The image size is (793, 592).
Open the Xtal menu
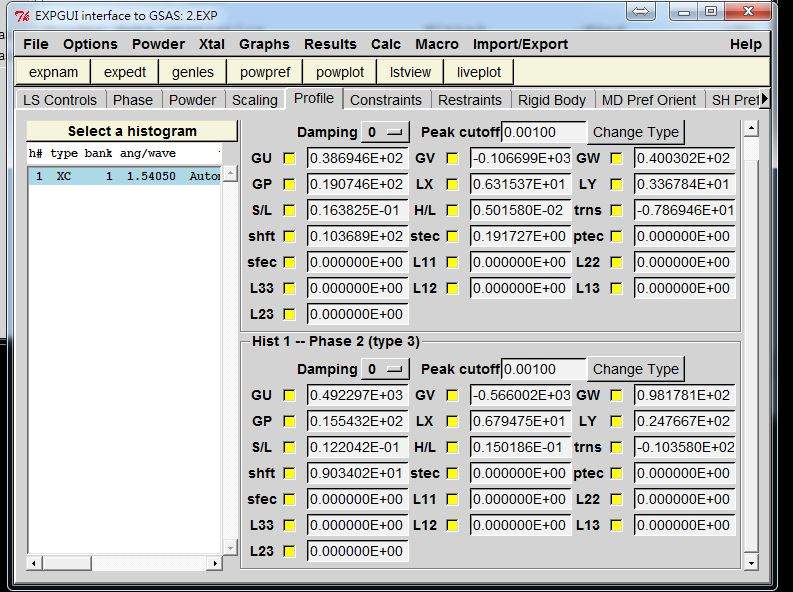click(x=211, y=44)
